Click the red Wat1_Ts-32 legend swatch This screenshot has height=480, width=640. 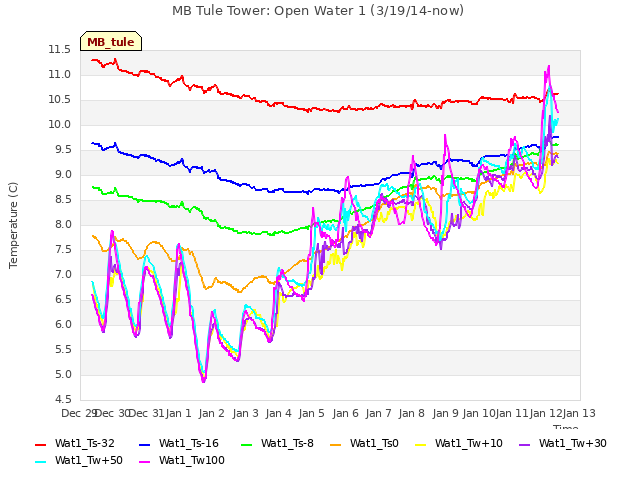[41, 444]
